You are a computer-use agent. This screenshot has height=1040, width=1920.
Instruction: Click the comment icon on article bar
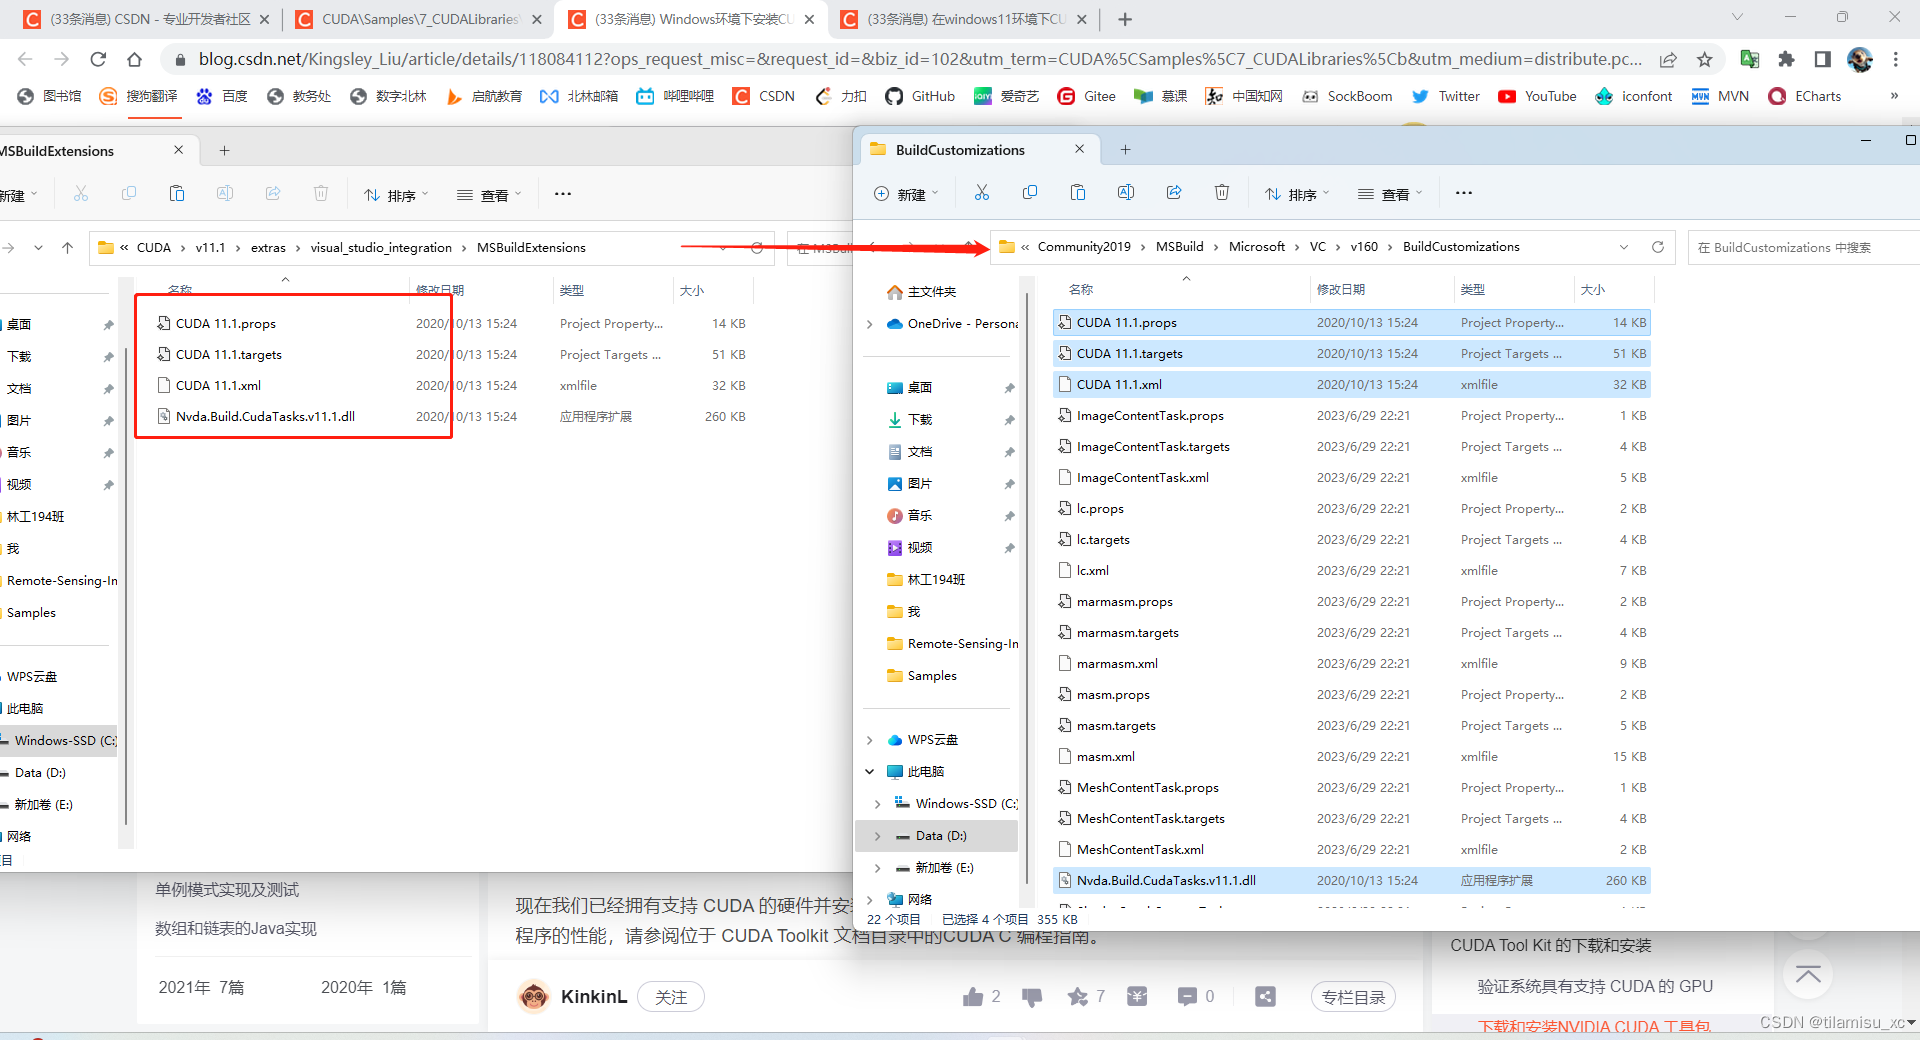(1187, 996)
